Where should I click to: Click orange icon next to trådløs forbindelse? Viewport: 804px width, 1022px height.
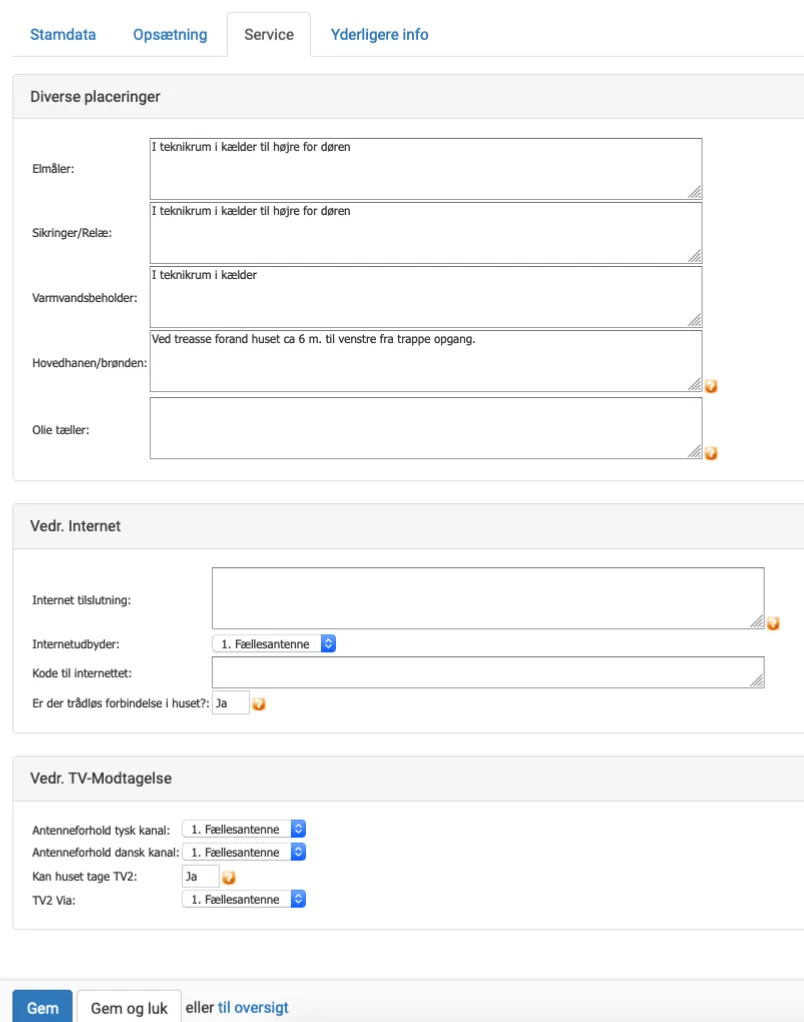point(259,704)
